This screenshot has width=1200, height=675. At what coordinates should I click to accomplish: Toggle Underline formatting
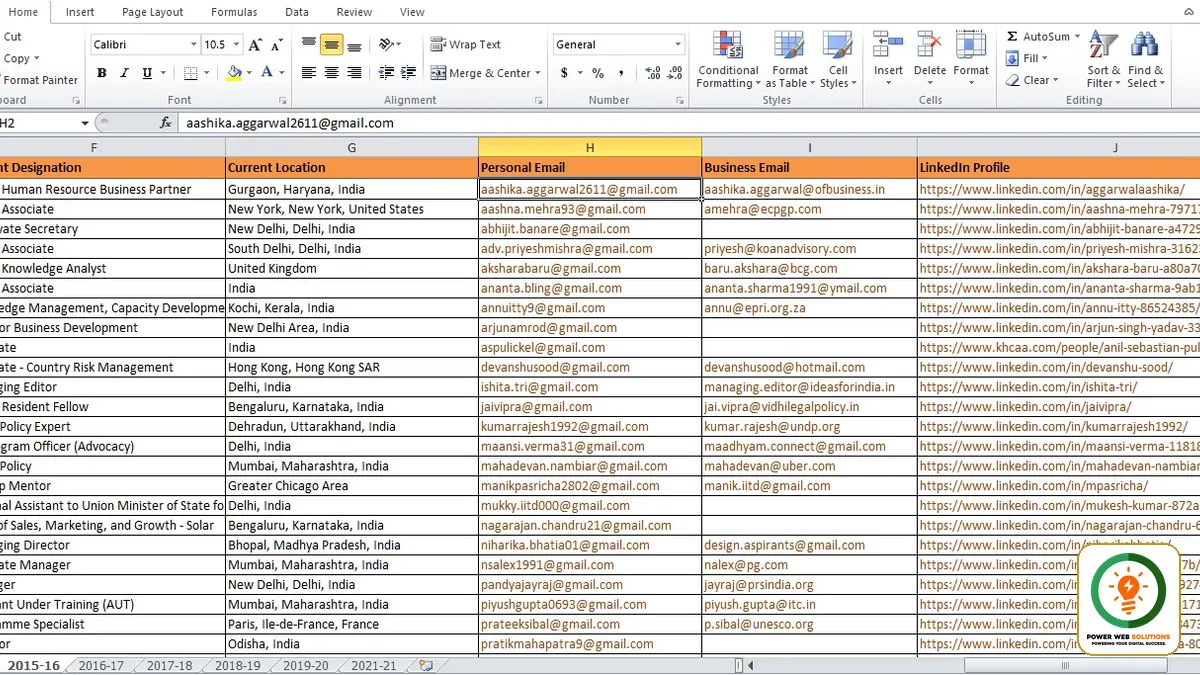click(x=147, y=73)
